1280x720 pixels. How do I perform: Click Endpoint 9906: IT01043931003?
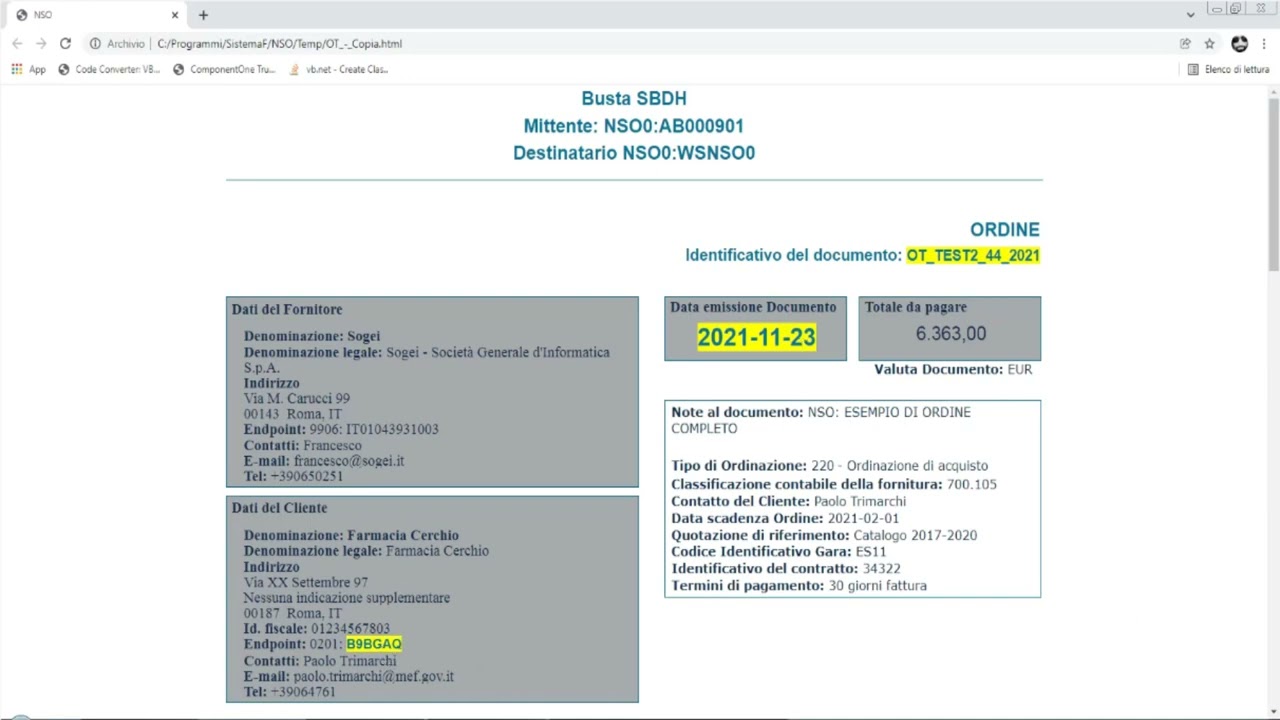click(341, 429)
